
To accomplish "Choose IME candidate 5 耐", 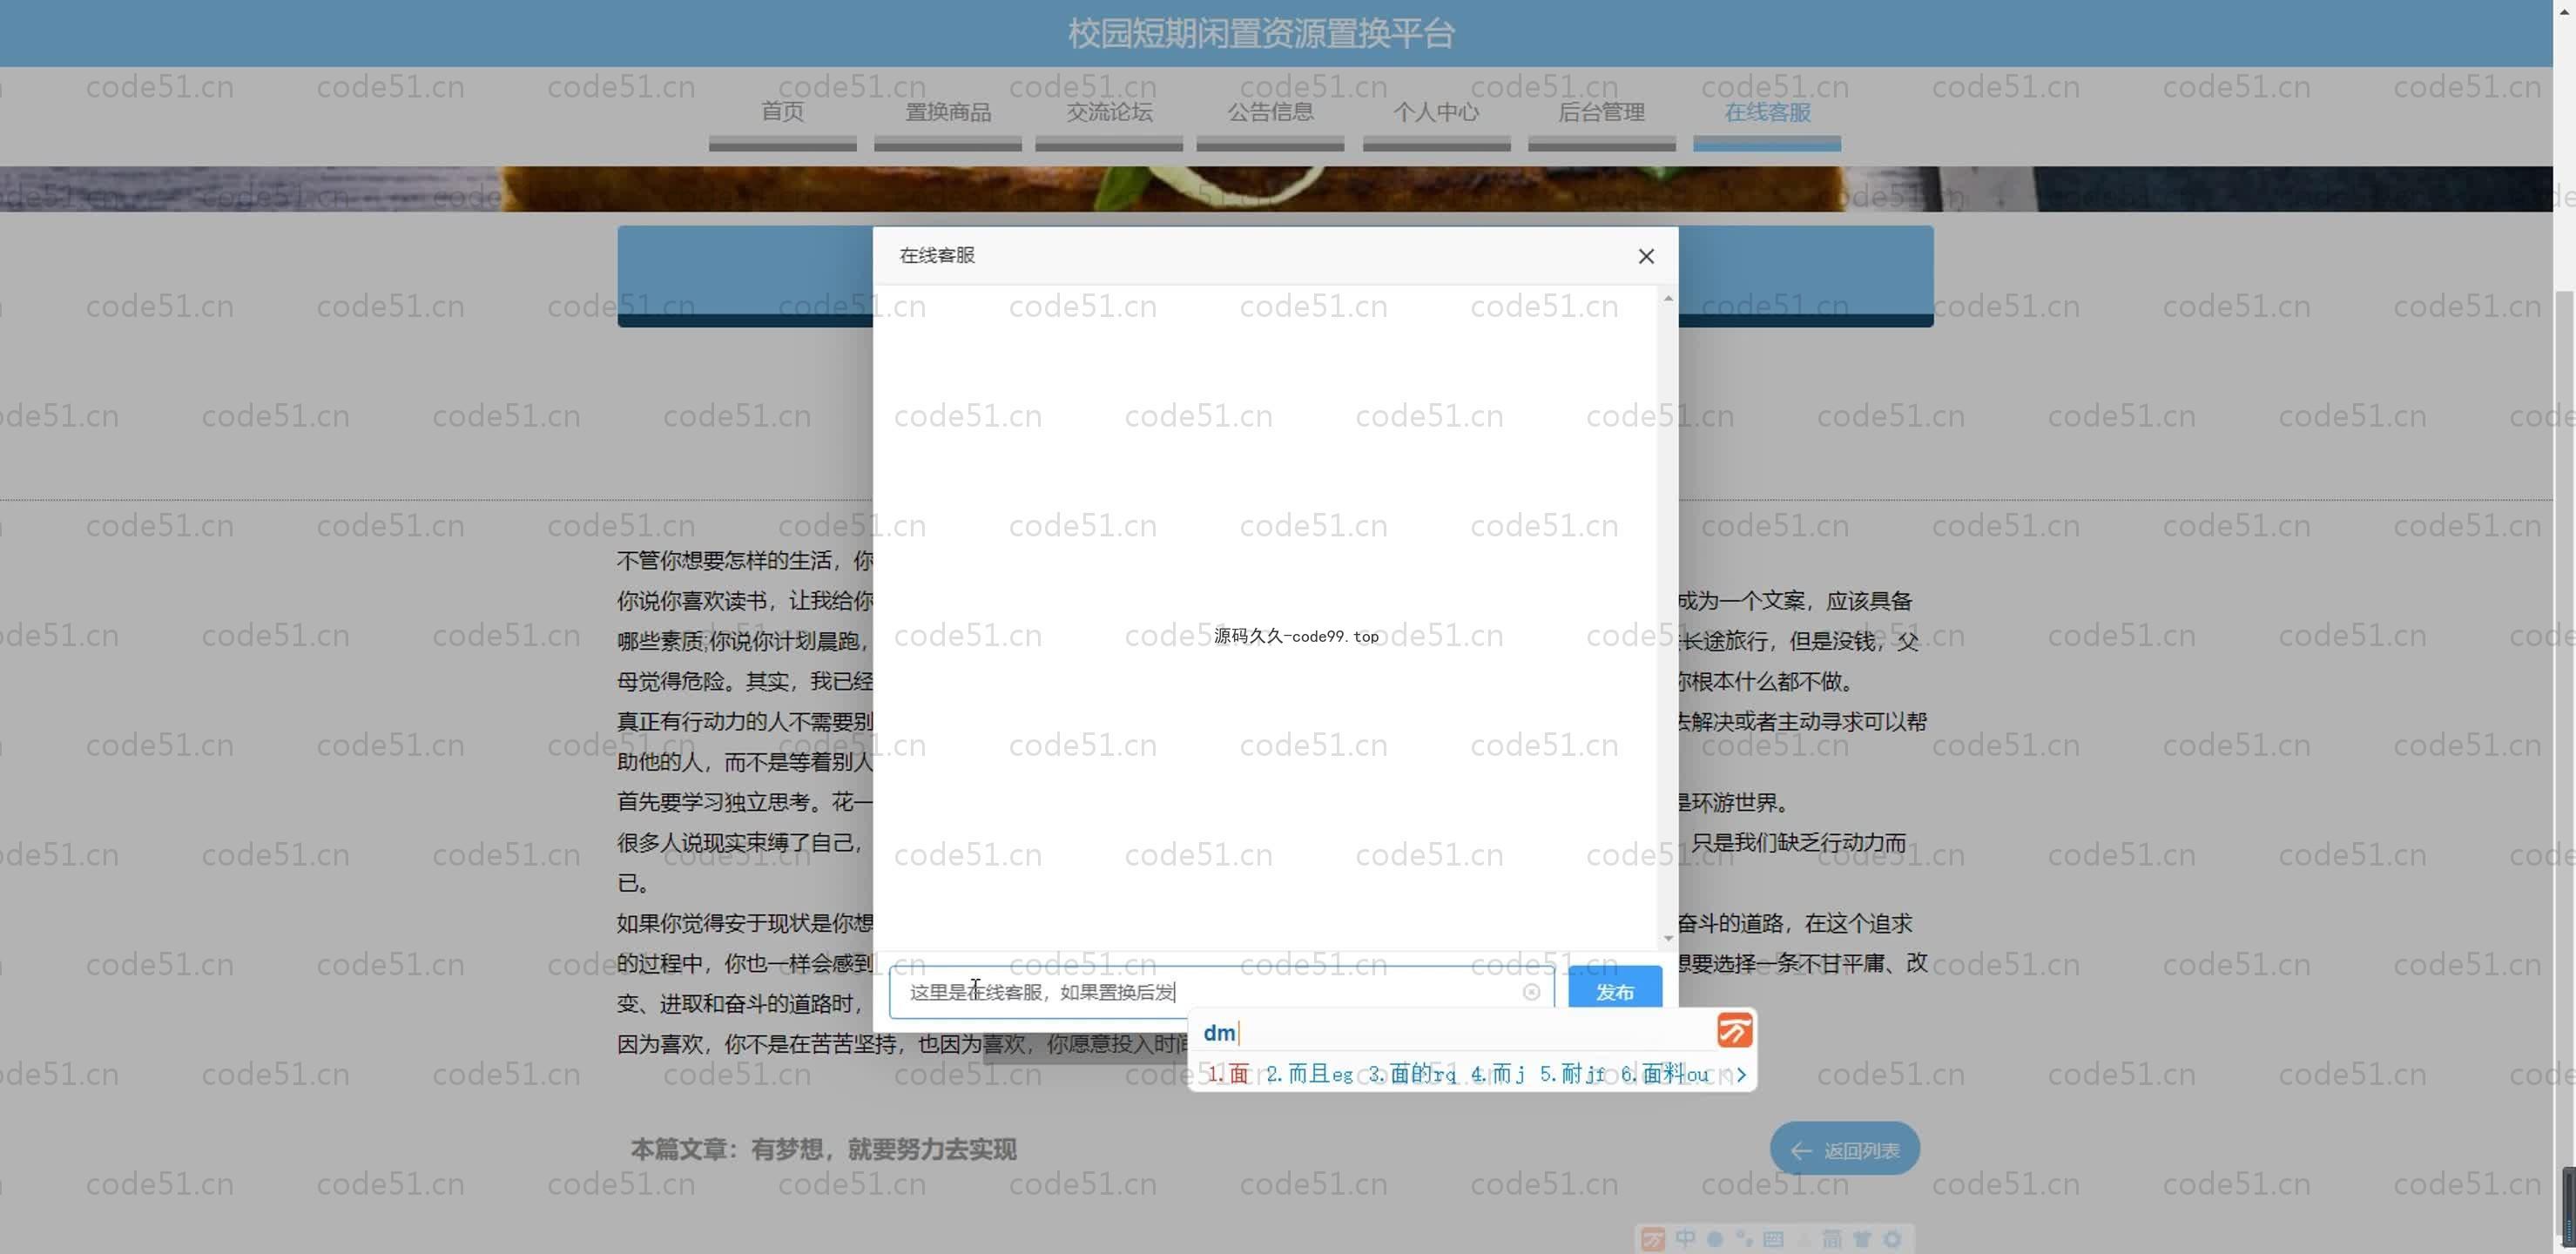I will point(1572,1074).
